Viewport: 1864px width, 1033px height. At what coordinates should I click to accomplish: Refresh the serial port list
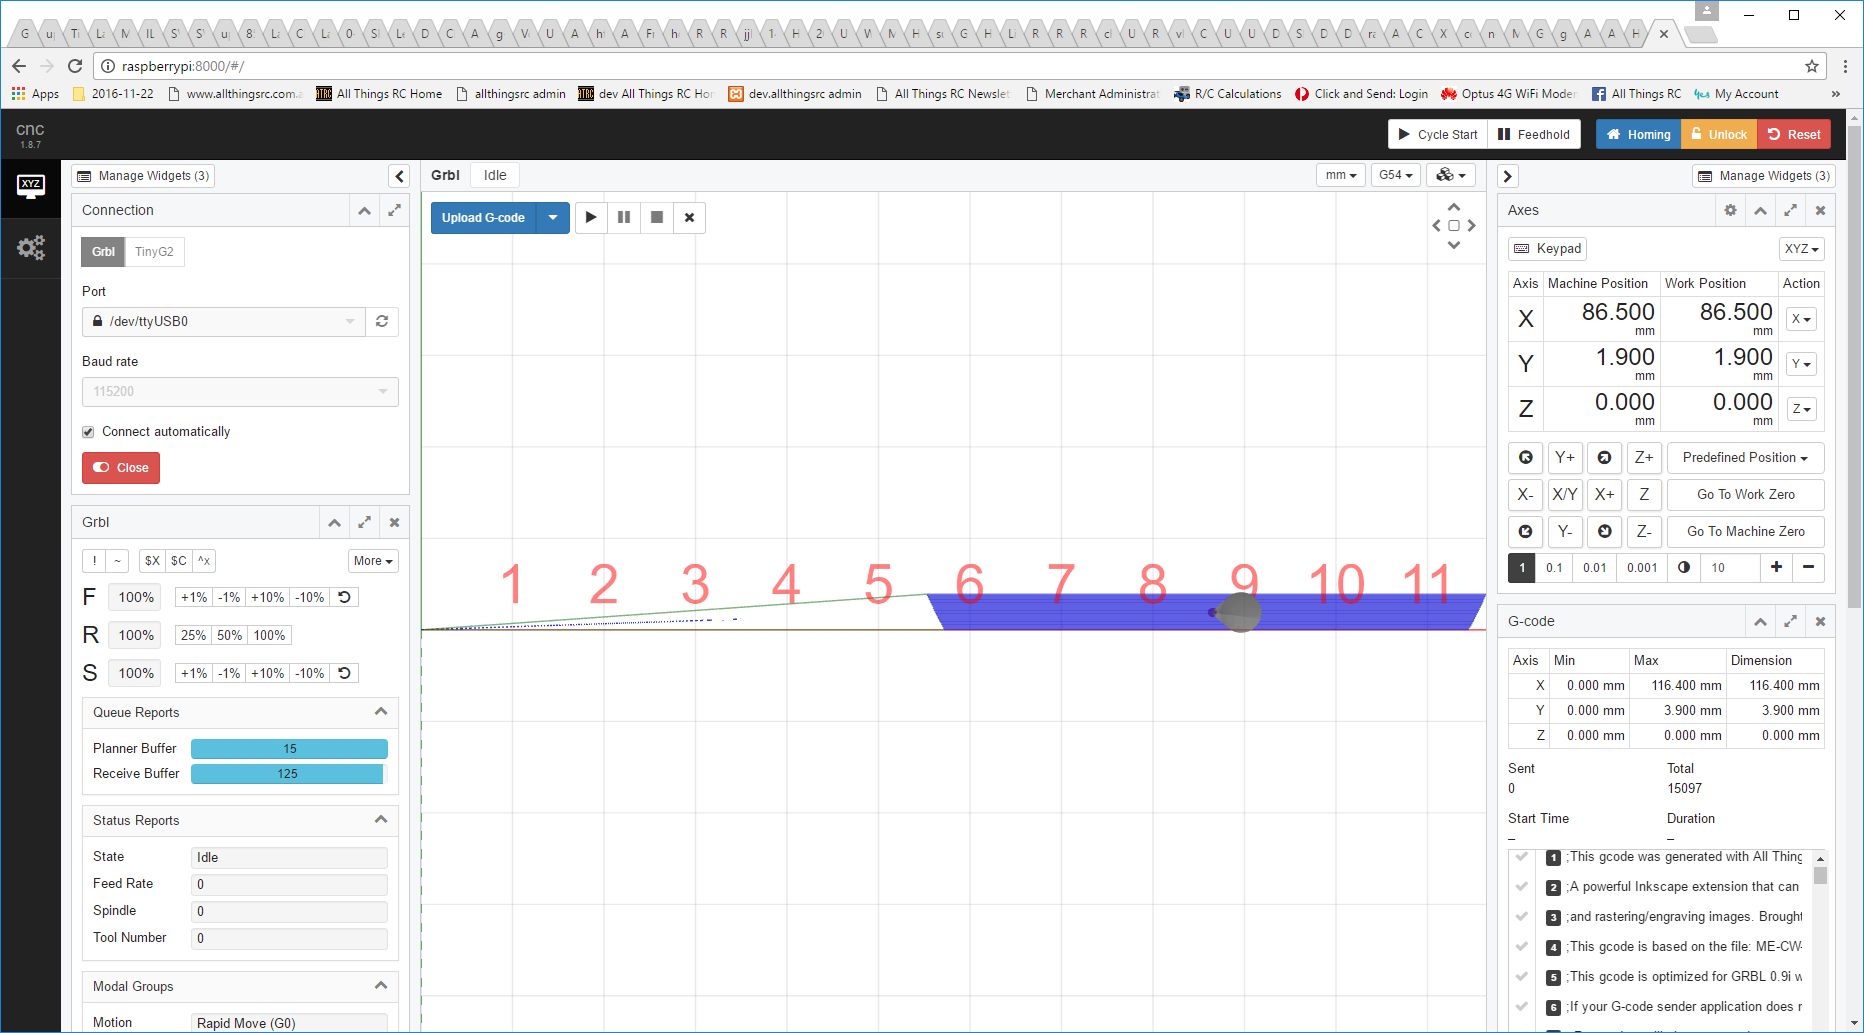point(382,321)
